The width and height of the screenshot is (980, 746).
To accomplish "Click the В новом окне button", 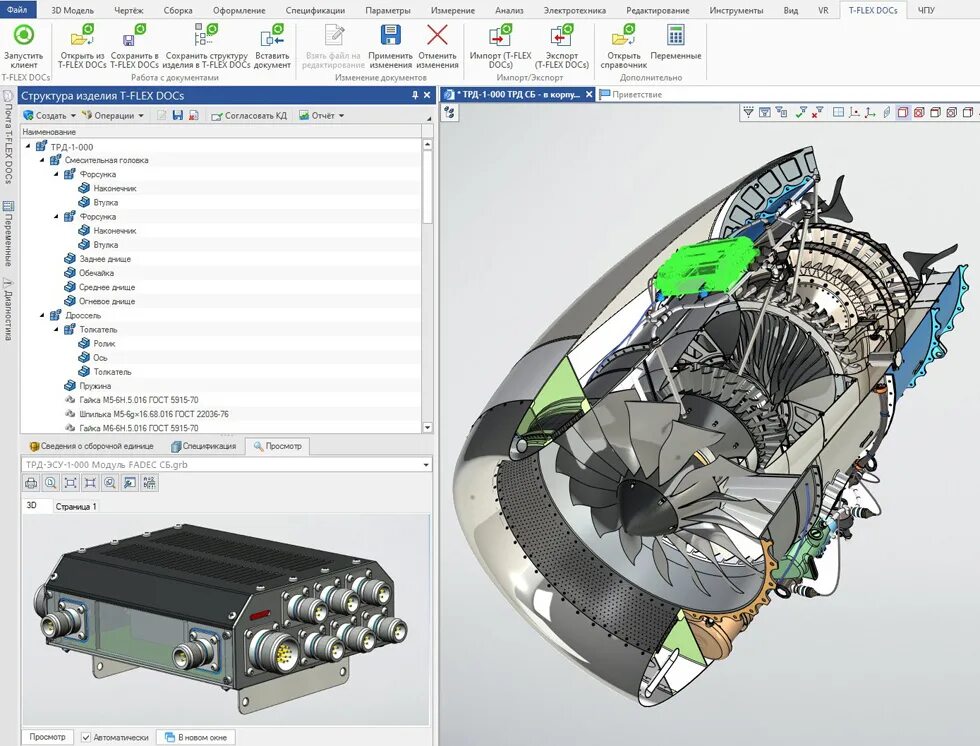I will pos(196,737).
